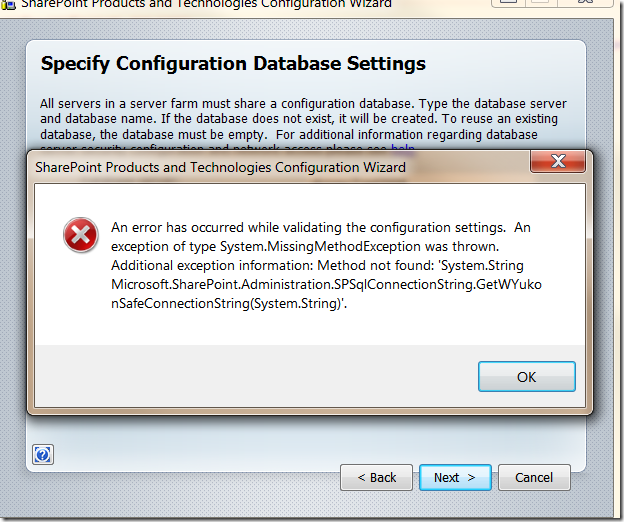Image resolution: width=624 pixels, height=522 pixels.
Task: Click OK in the error dialog
Action: (x=526, y=376)
